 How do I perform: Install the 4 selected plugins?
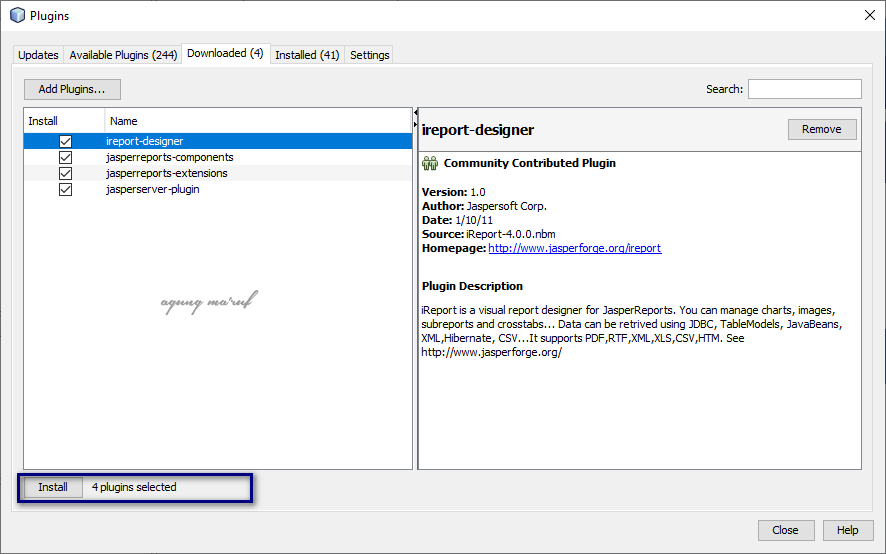tap(53, 487)
